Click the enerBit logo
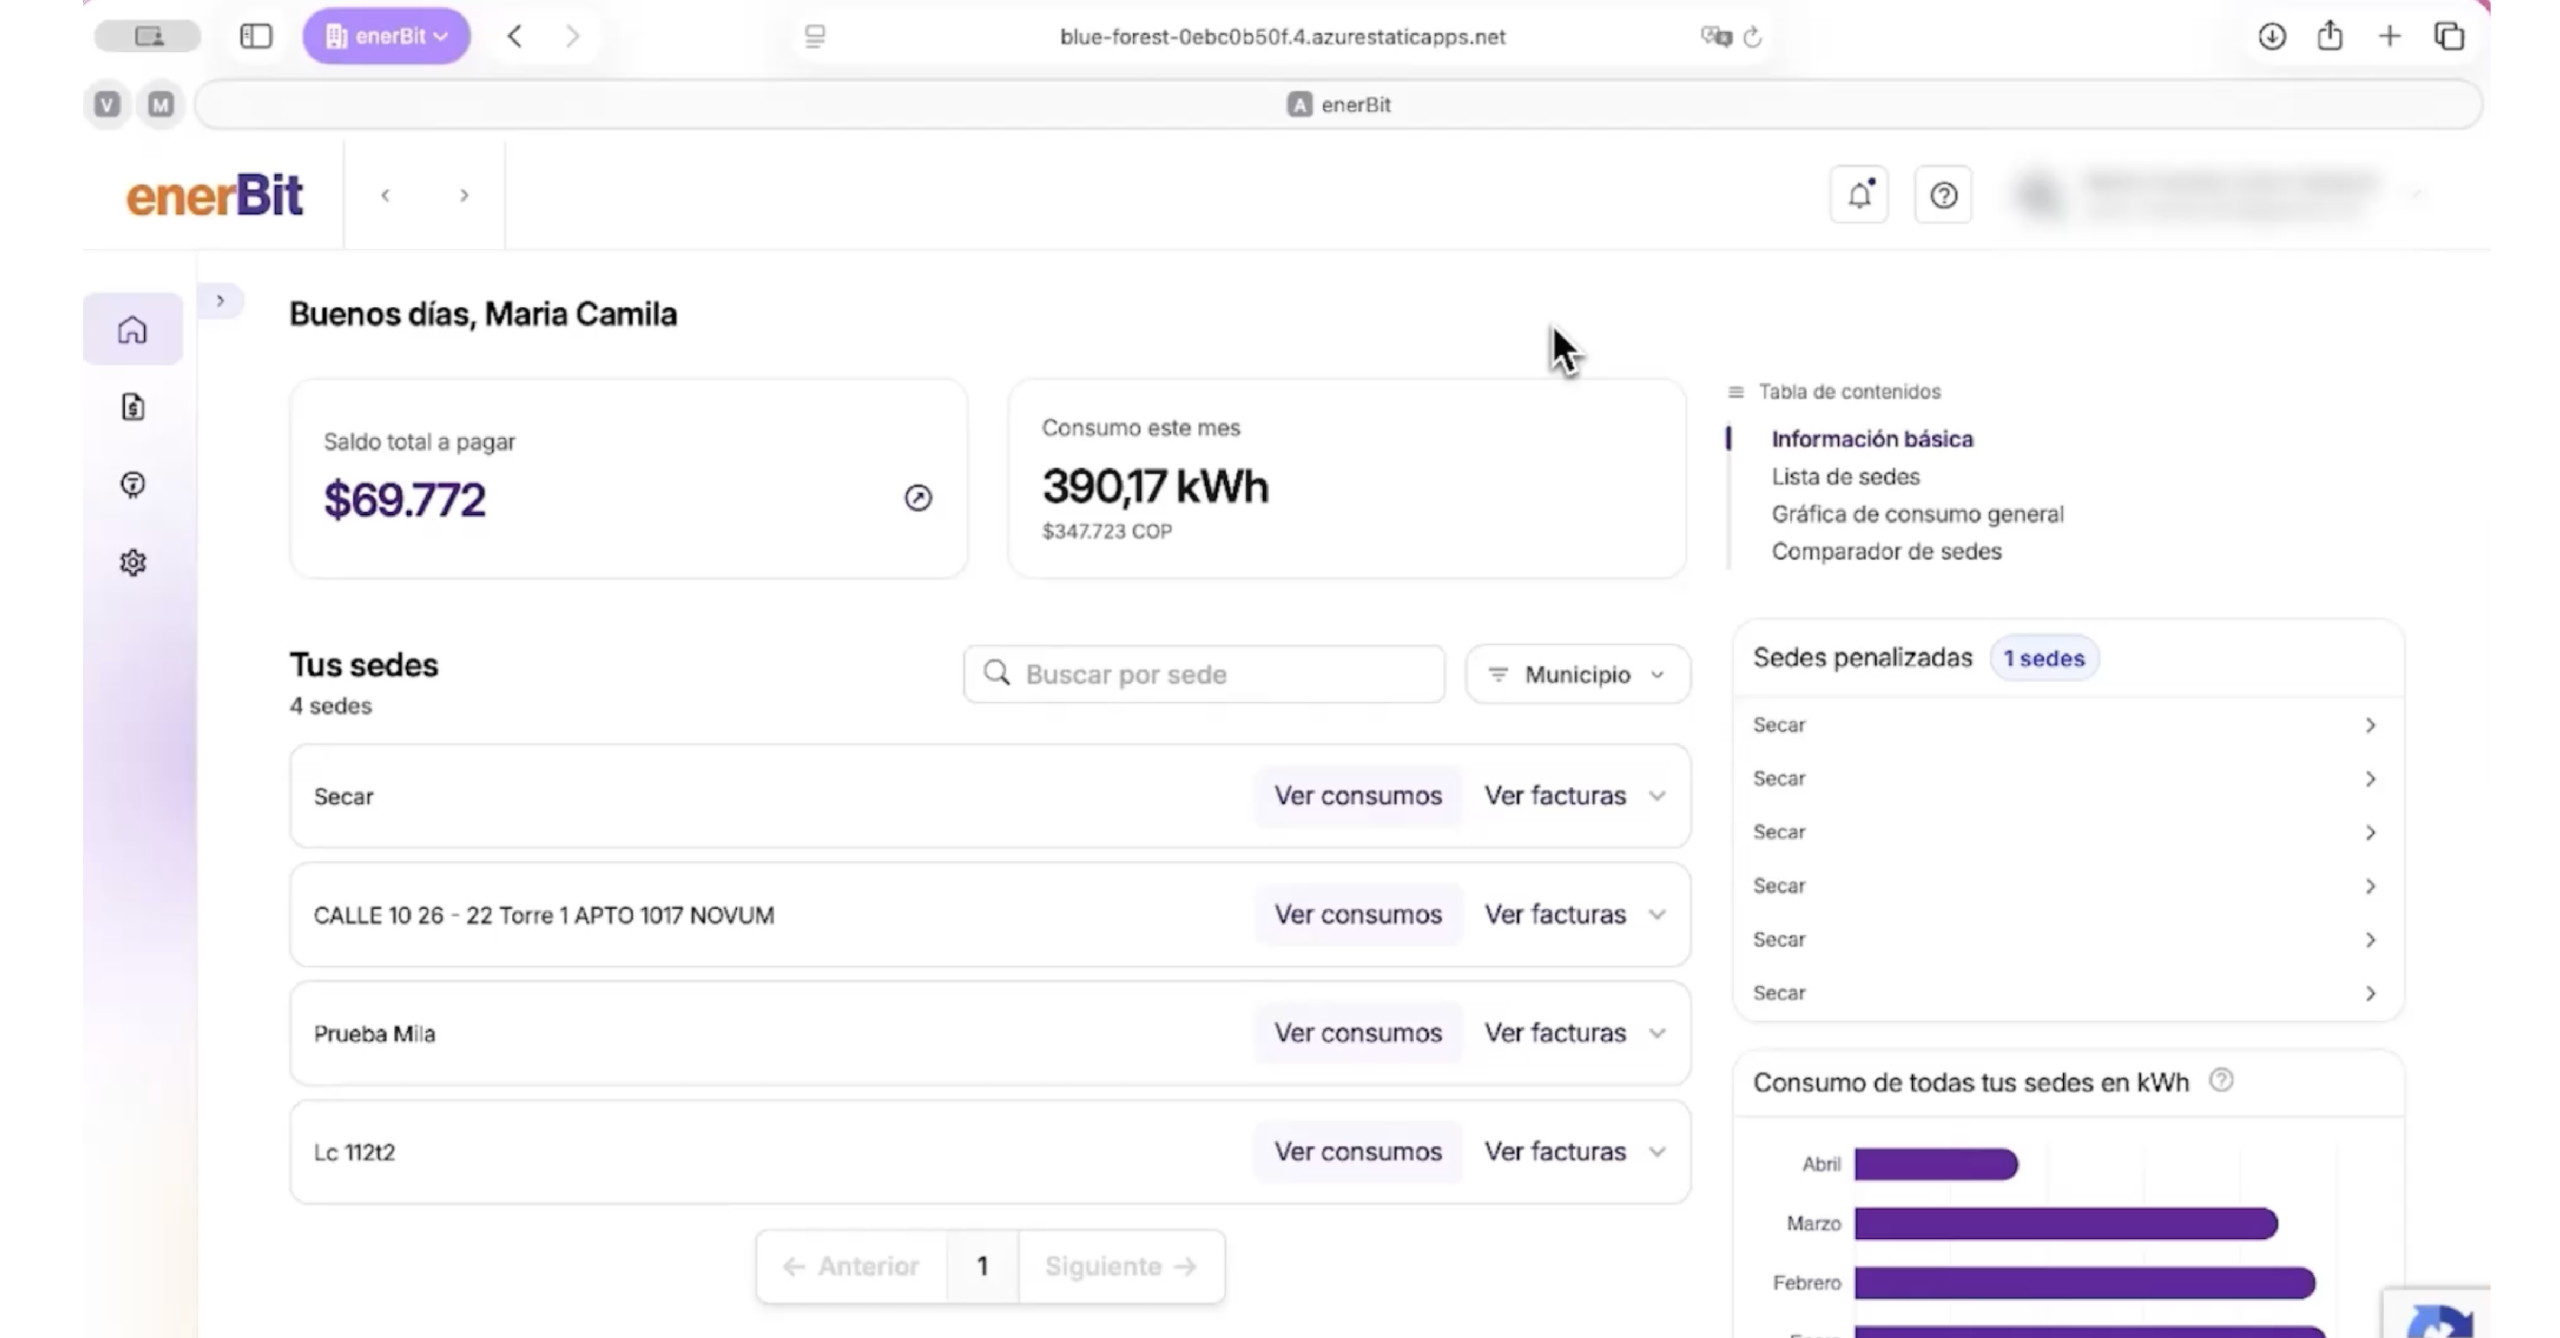Viewport: 2560px width, 1338px height. pos(214,196)
